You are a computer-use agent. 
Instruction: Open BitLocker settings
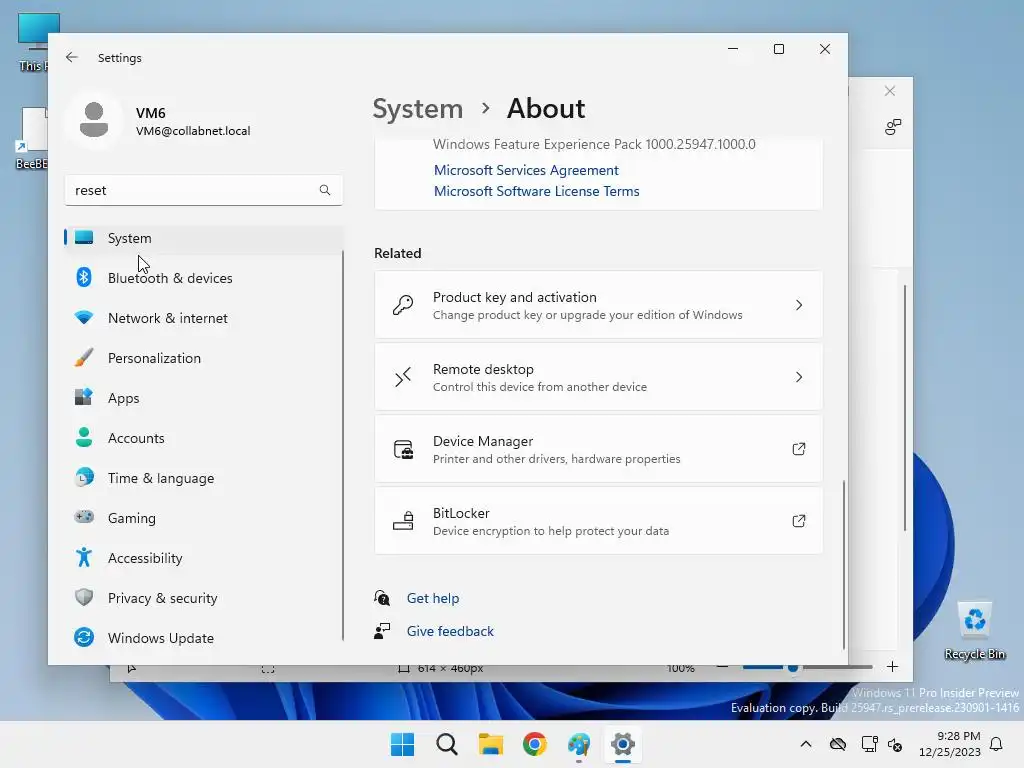(598, 520)
